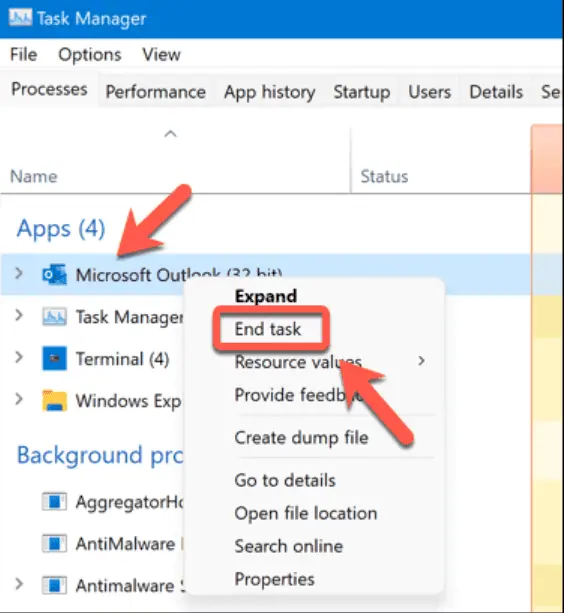Select the Windows Explorer row text
Image resolution: width=564 pixels, height=613 pixels.
pyautogui.click(x=128, y=401)
